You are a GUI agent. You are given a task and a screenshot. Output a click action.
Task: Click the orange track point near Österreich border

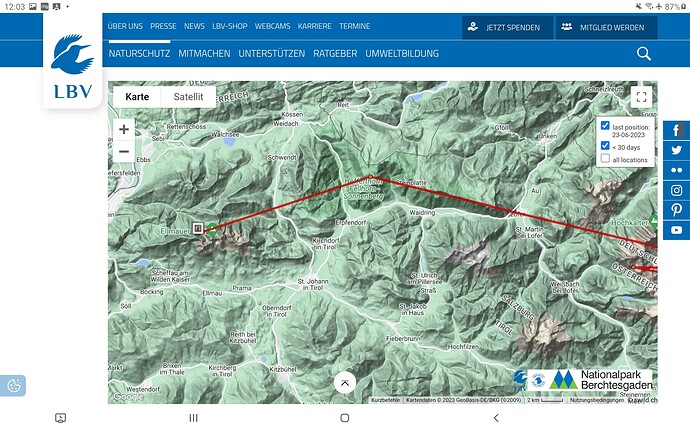tap(634, 267)
